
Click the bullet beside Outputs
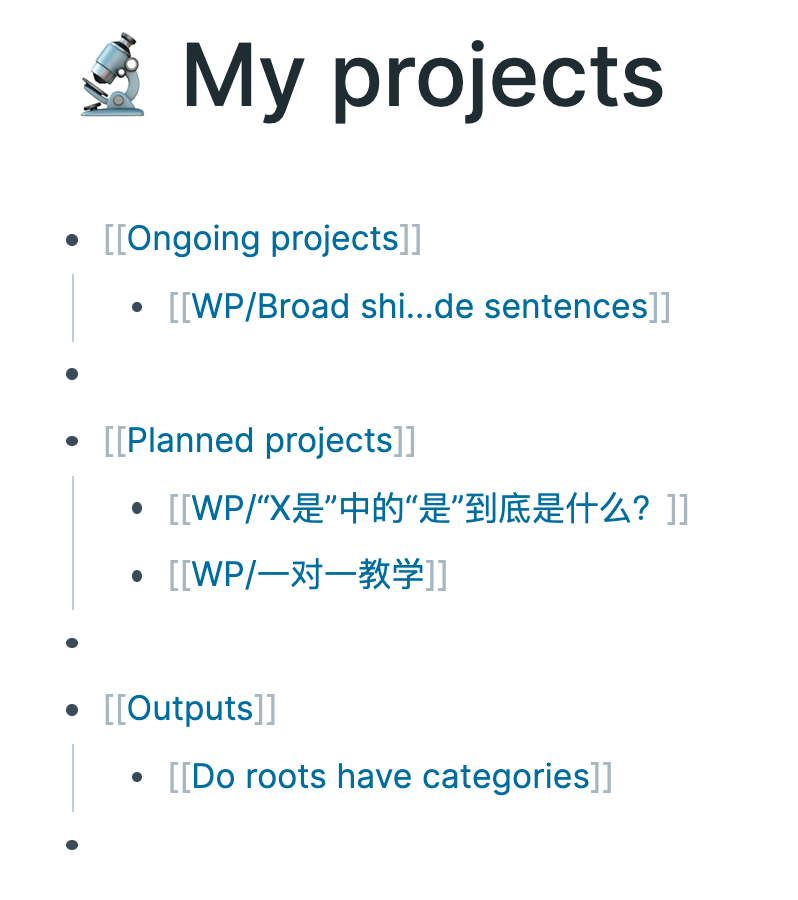[x=72, y=710]
